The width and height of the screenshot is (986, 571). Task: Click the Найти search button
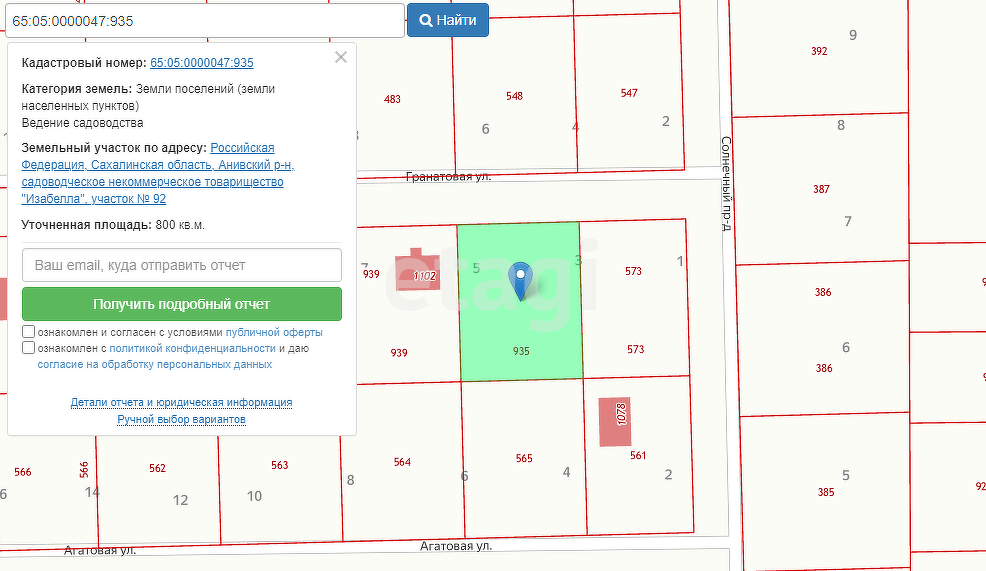(447, 20)
